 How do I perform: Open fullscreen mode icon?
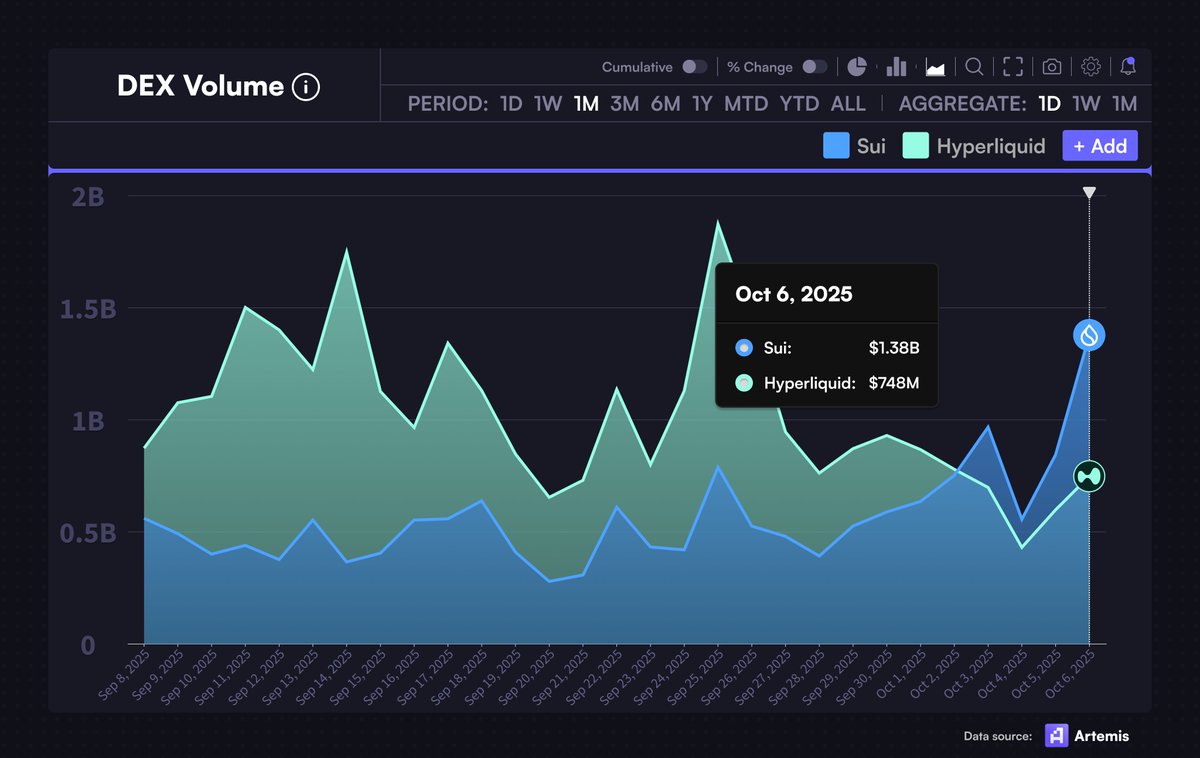1013,67
